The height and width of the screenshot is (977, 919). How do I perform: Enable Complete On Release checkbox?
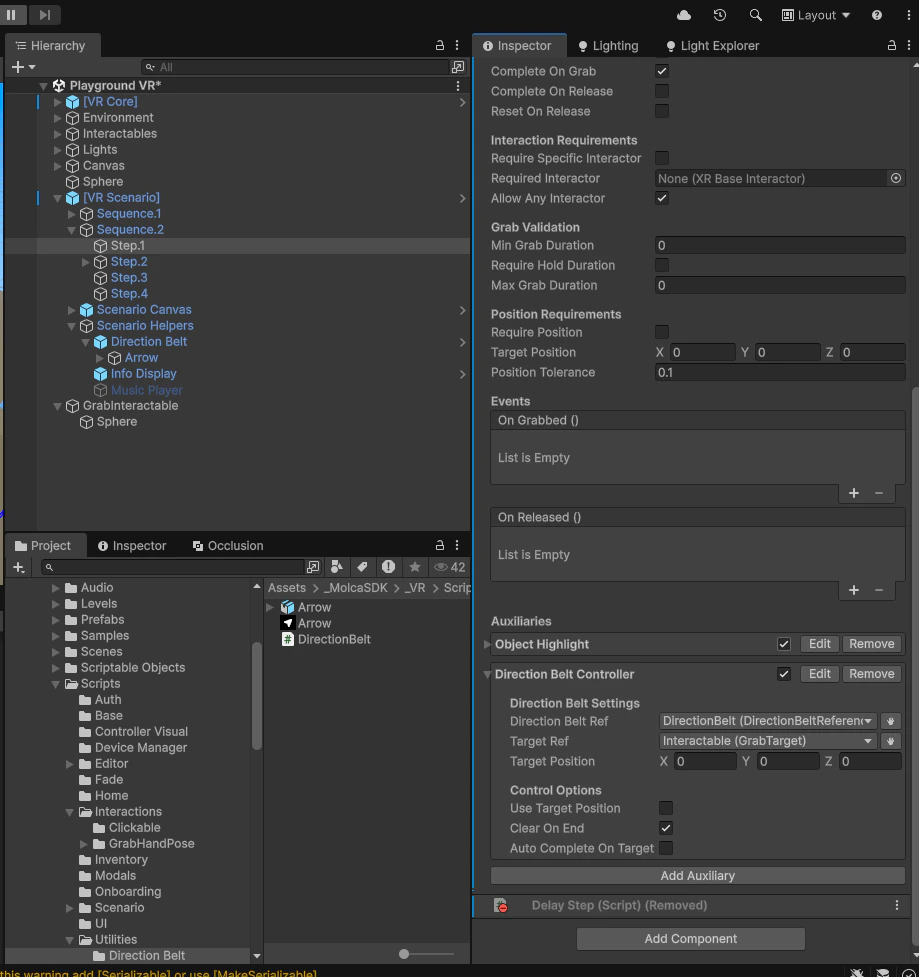coord(662,91)
